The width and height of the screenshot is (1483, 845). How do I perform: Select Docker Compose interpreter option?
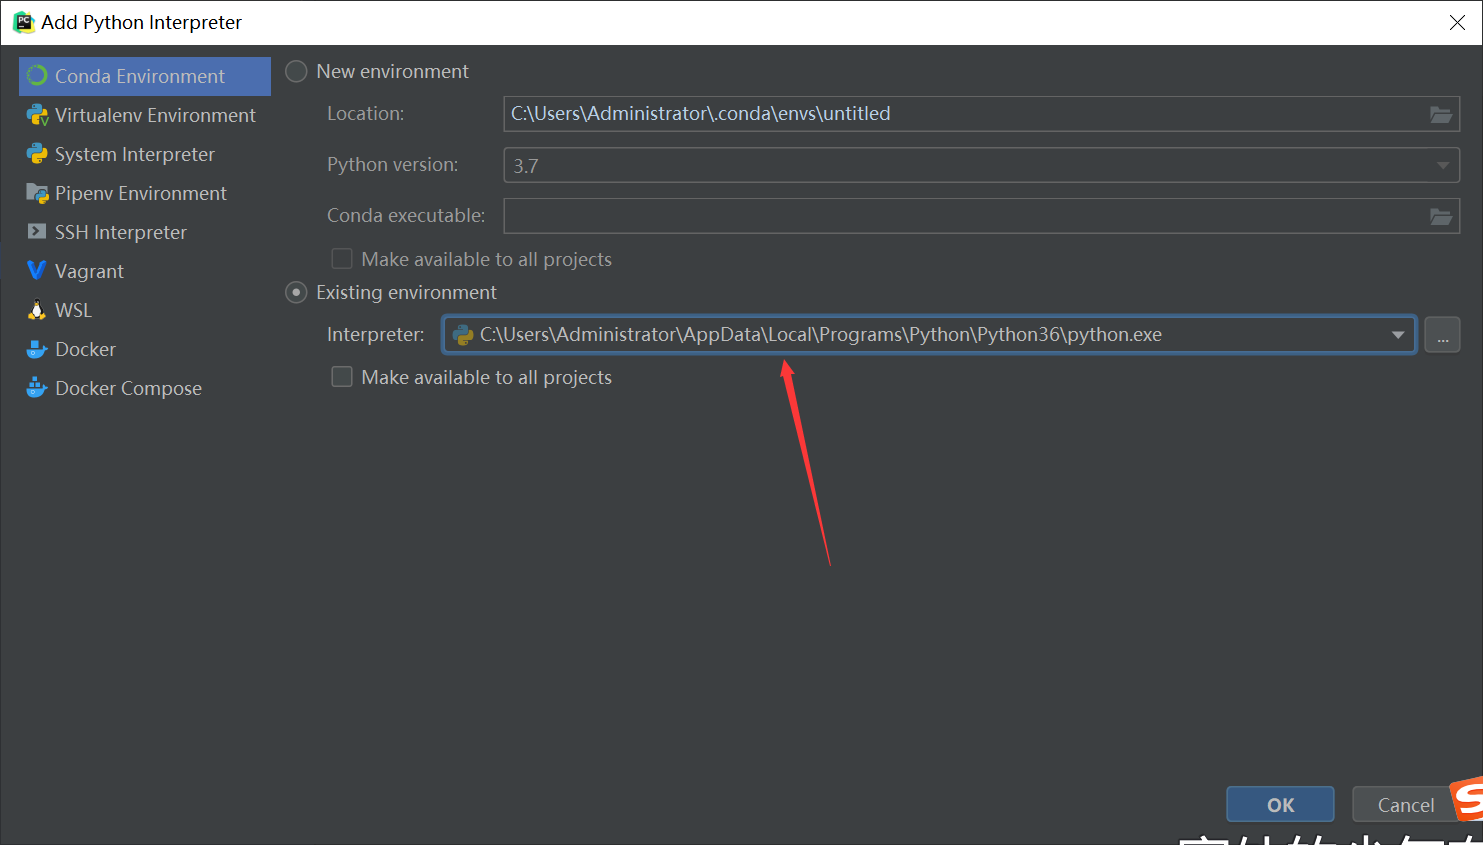click(x=145, y=388)
